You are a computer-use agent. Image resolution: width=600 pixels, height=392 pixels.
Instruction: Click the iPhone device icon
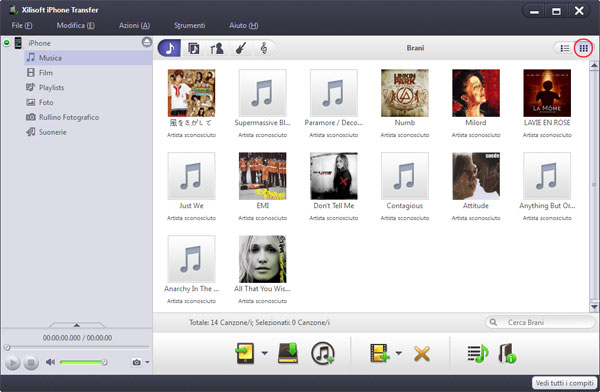coord(18,43)
